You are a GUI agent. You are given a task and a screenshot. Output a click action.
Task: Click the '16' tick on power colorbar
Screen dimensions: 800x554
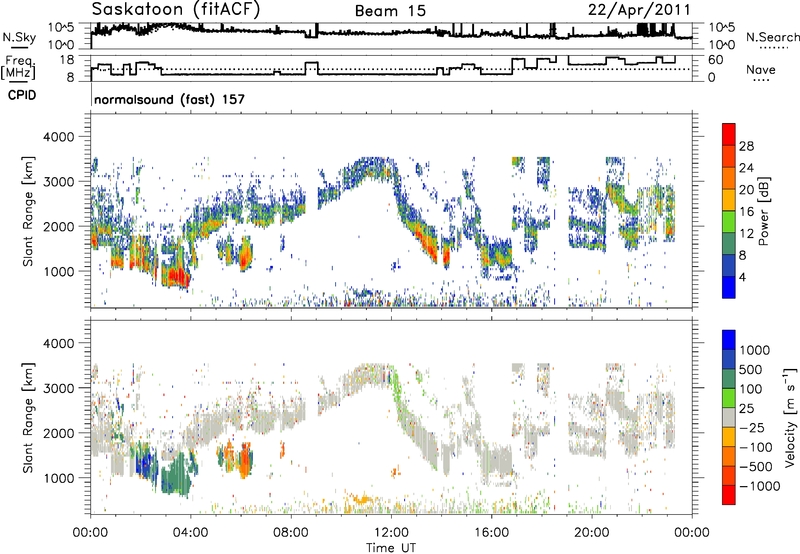[746, 212]
